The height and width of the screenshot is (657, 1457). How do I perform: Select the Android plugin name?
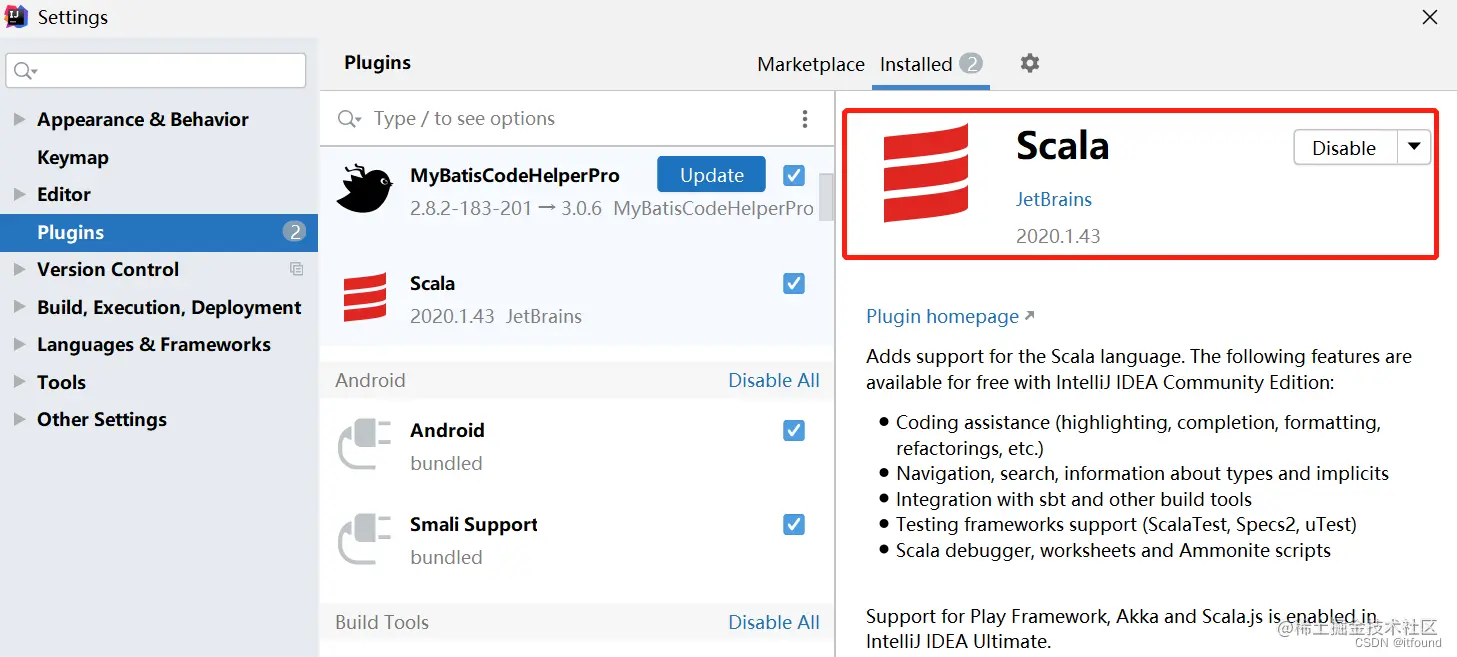447,430
